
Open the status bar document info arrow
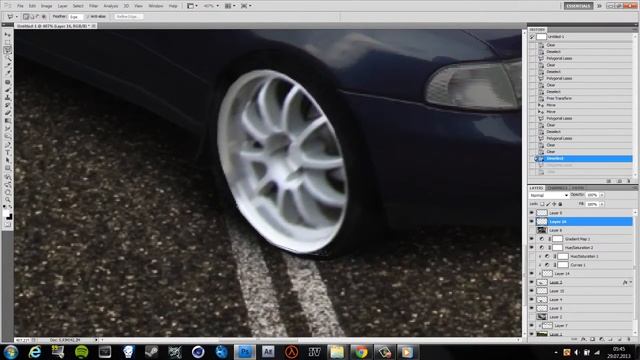[x=96, y=340]
